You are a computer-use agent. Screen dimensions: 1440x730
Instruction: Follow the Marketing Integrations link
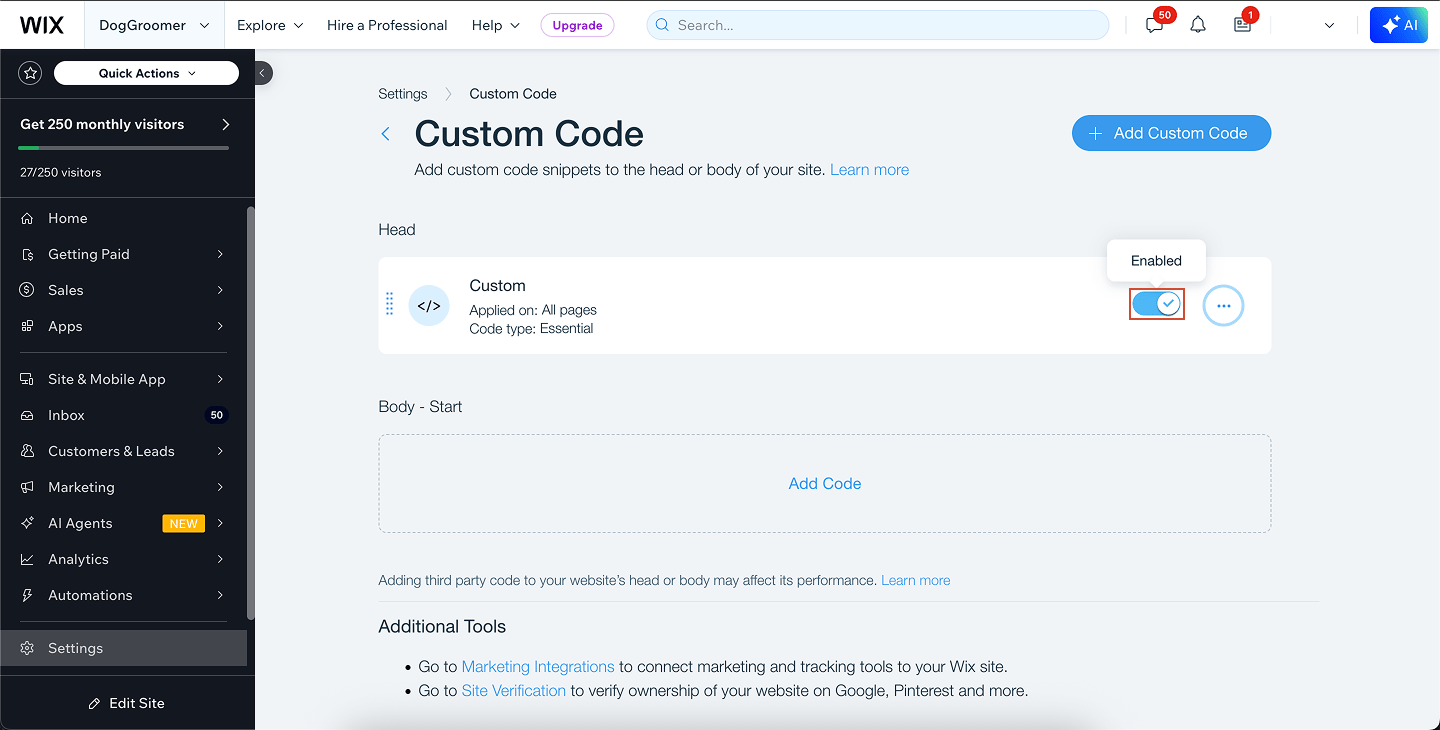tap(538, 666)
